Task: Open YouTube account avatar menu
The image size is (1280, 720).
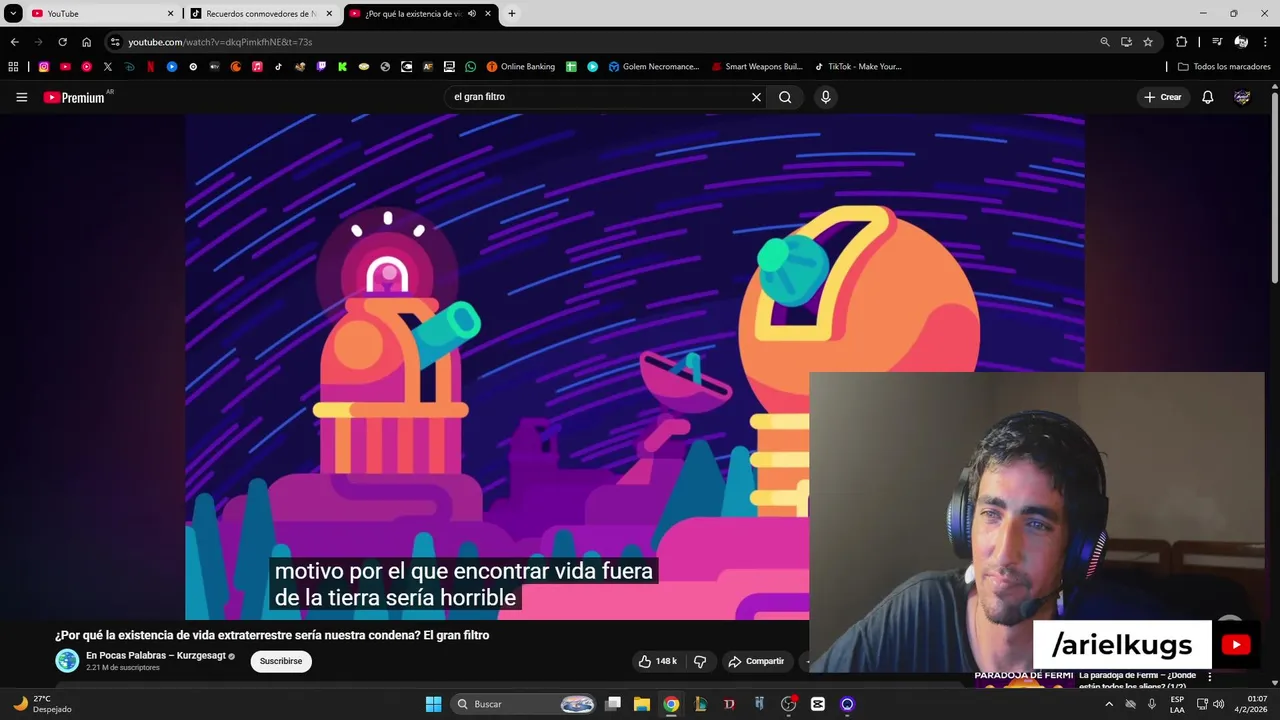Action: pyautogui.click(x=1242, y=97)
